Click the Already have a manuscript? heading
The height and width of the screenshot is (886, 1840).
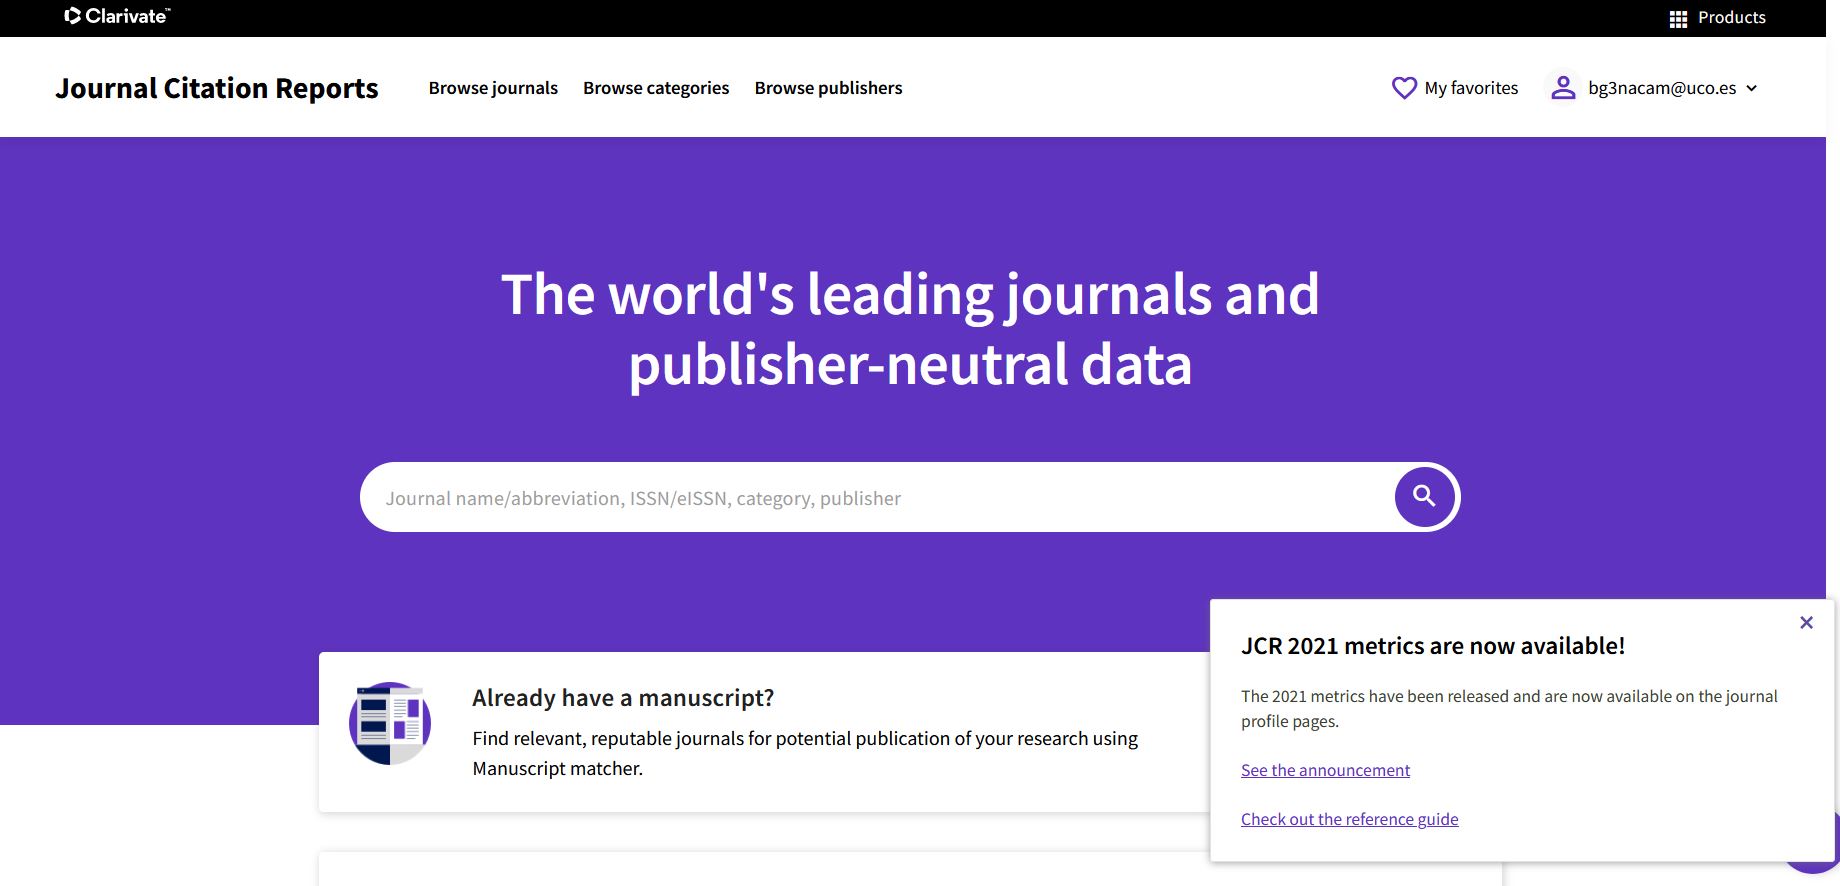[623, 698]
